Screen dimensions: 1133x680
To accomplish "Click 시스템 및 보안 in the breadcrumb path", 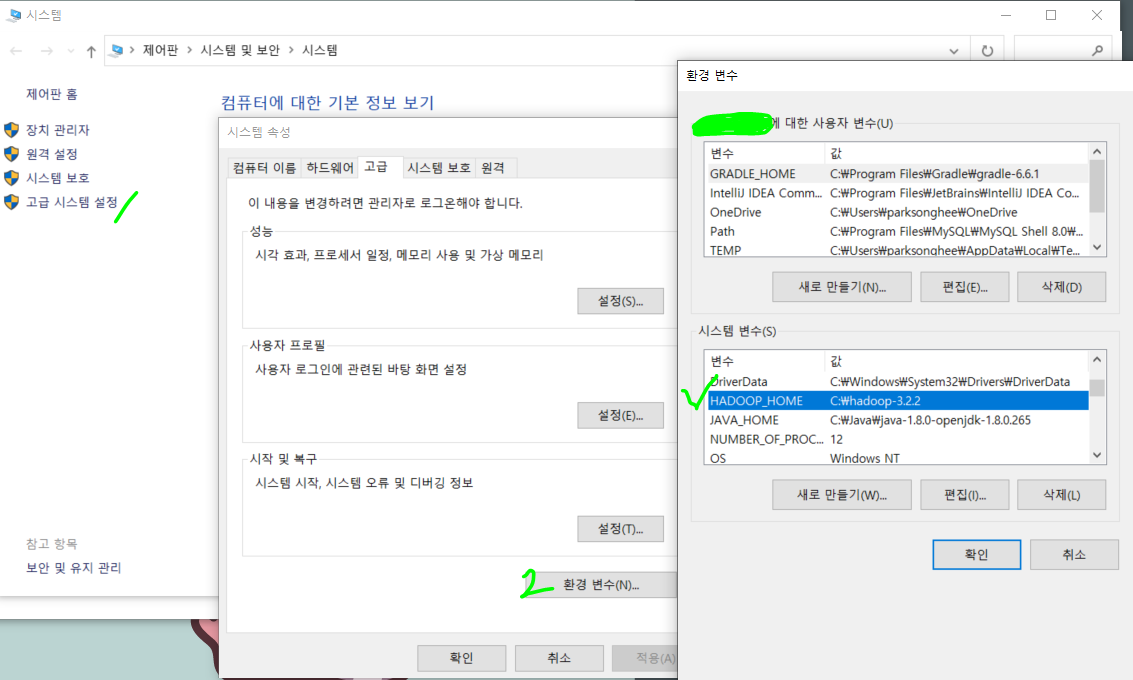I will (240, 50).
